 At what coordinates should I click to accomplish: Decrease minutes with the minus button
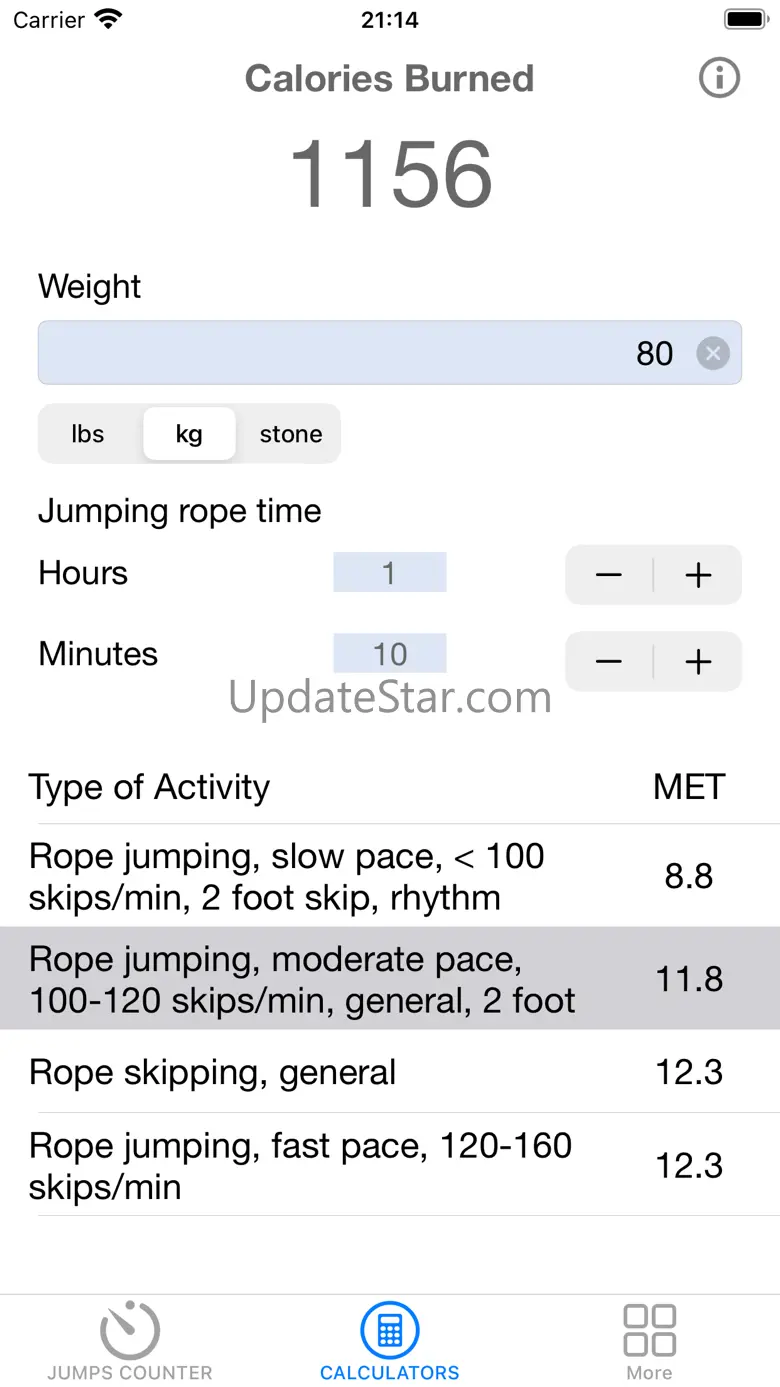coord(609,662)
